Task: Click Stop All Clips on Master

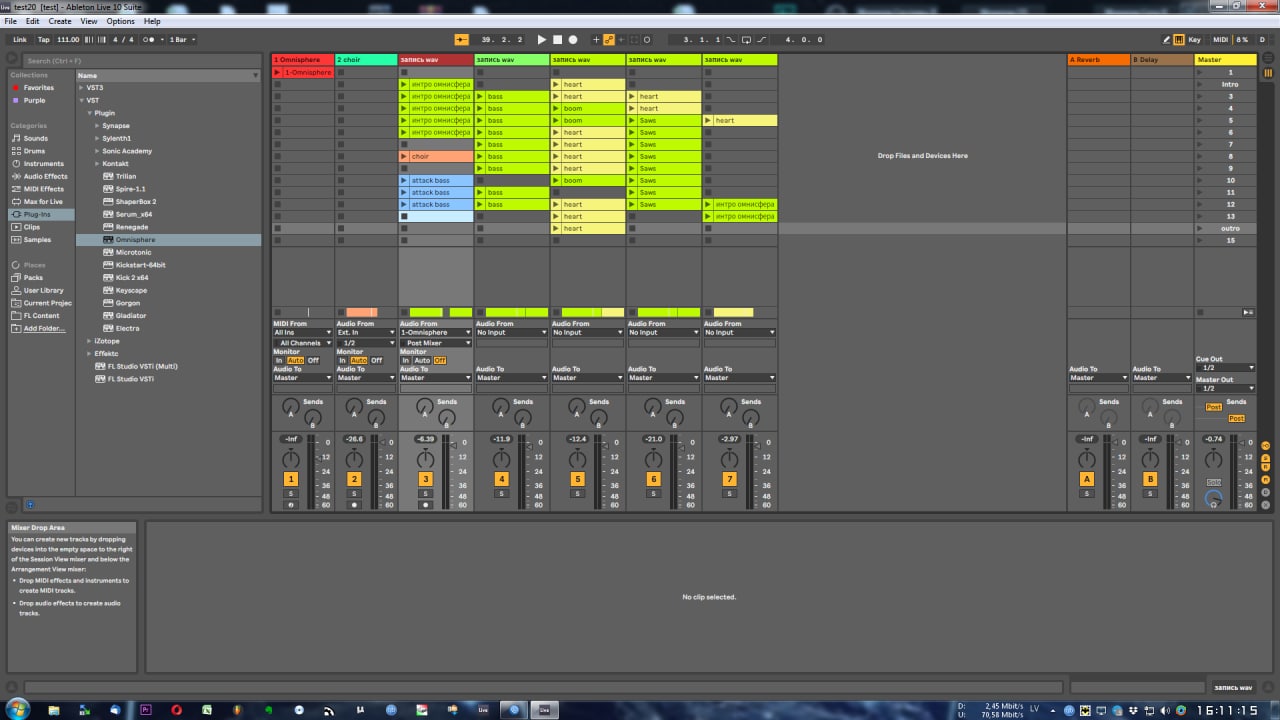Action: pyautogui.click(x=1200, y=312)
